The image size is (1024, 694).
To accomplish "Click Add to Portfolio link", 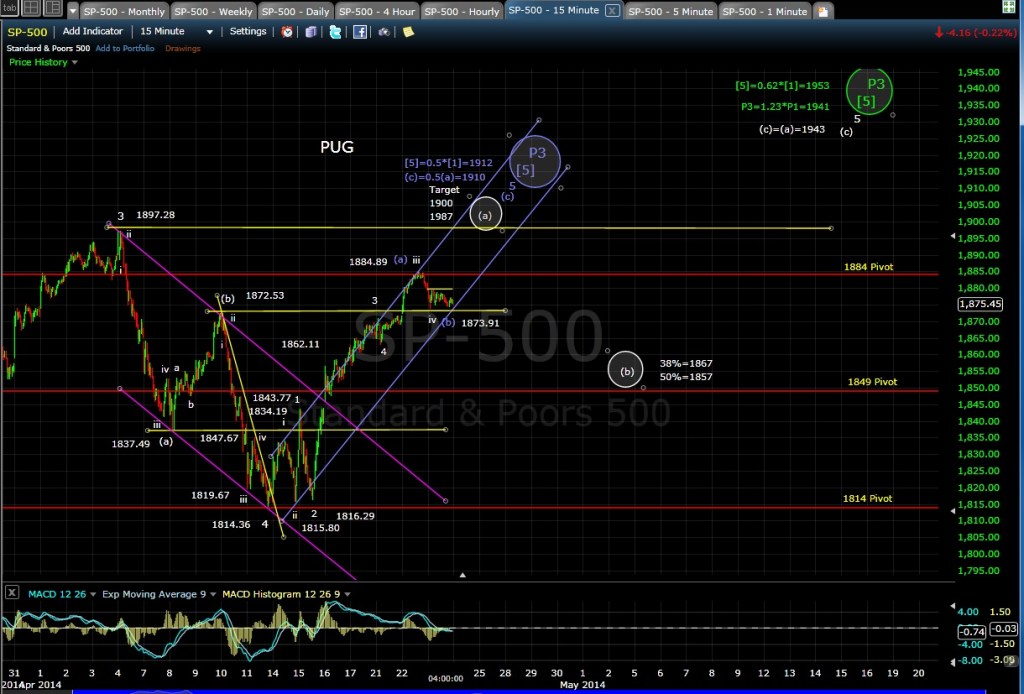I will coord(125,48).
